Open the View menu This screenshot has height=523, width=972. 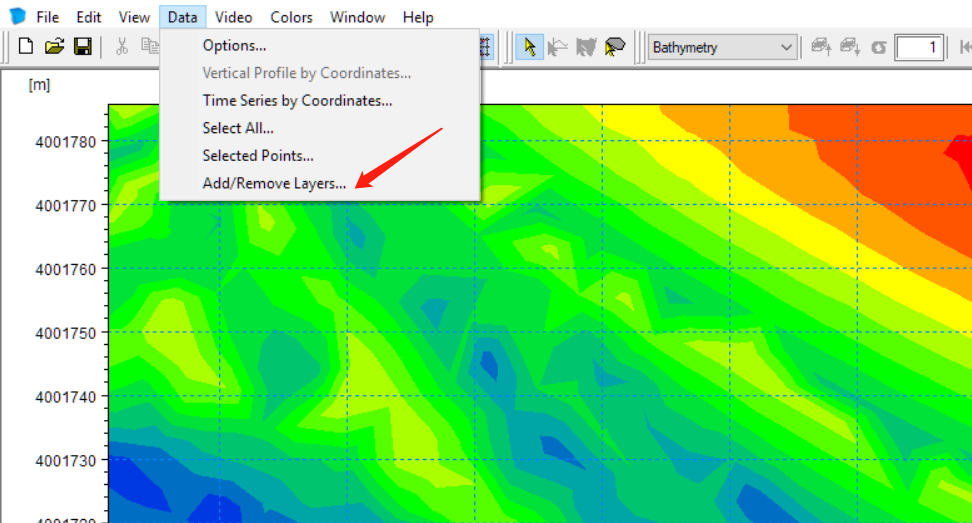pos(134,17)
